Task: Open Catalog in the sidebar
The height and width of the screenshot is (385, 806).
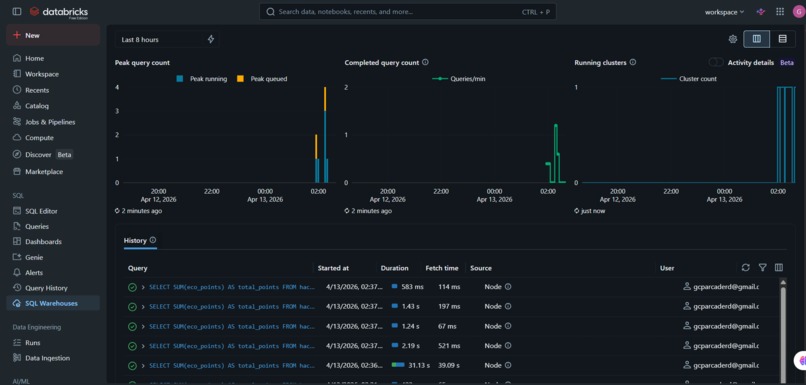Action: [53, 106]
